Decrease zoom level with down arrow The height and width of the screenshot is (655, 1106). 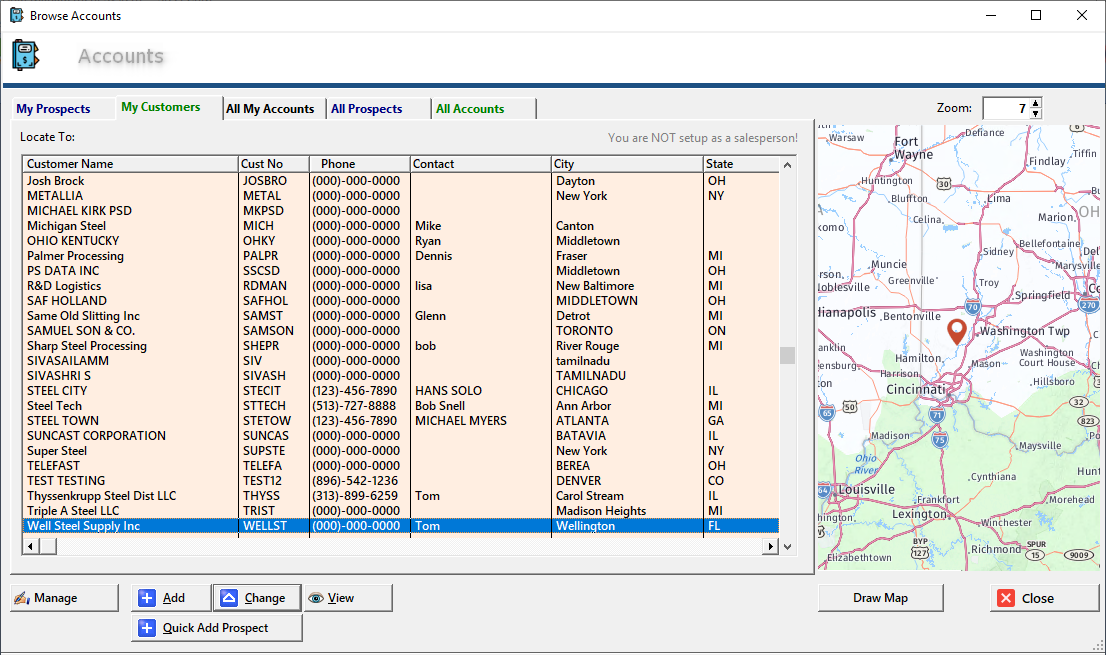click(x=1035, y=113)
